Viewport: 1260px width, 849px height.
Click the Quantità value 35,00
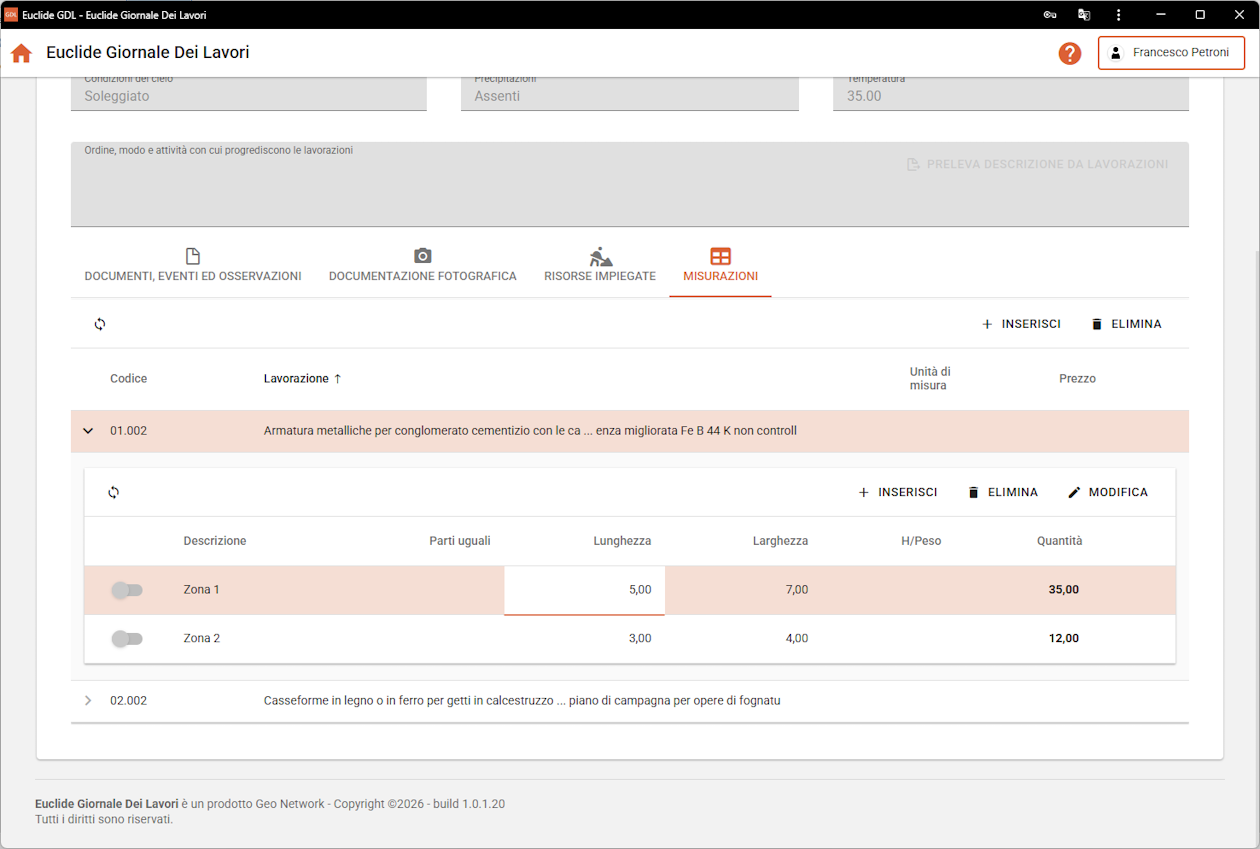[1064, 590]
